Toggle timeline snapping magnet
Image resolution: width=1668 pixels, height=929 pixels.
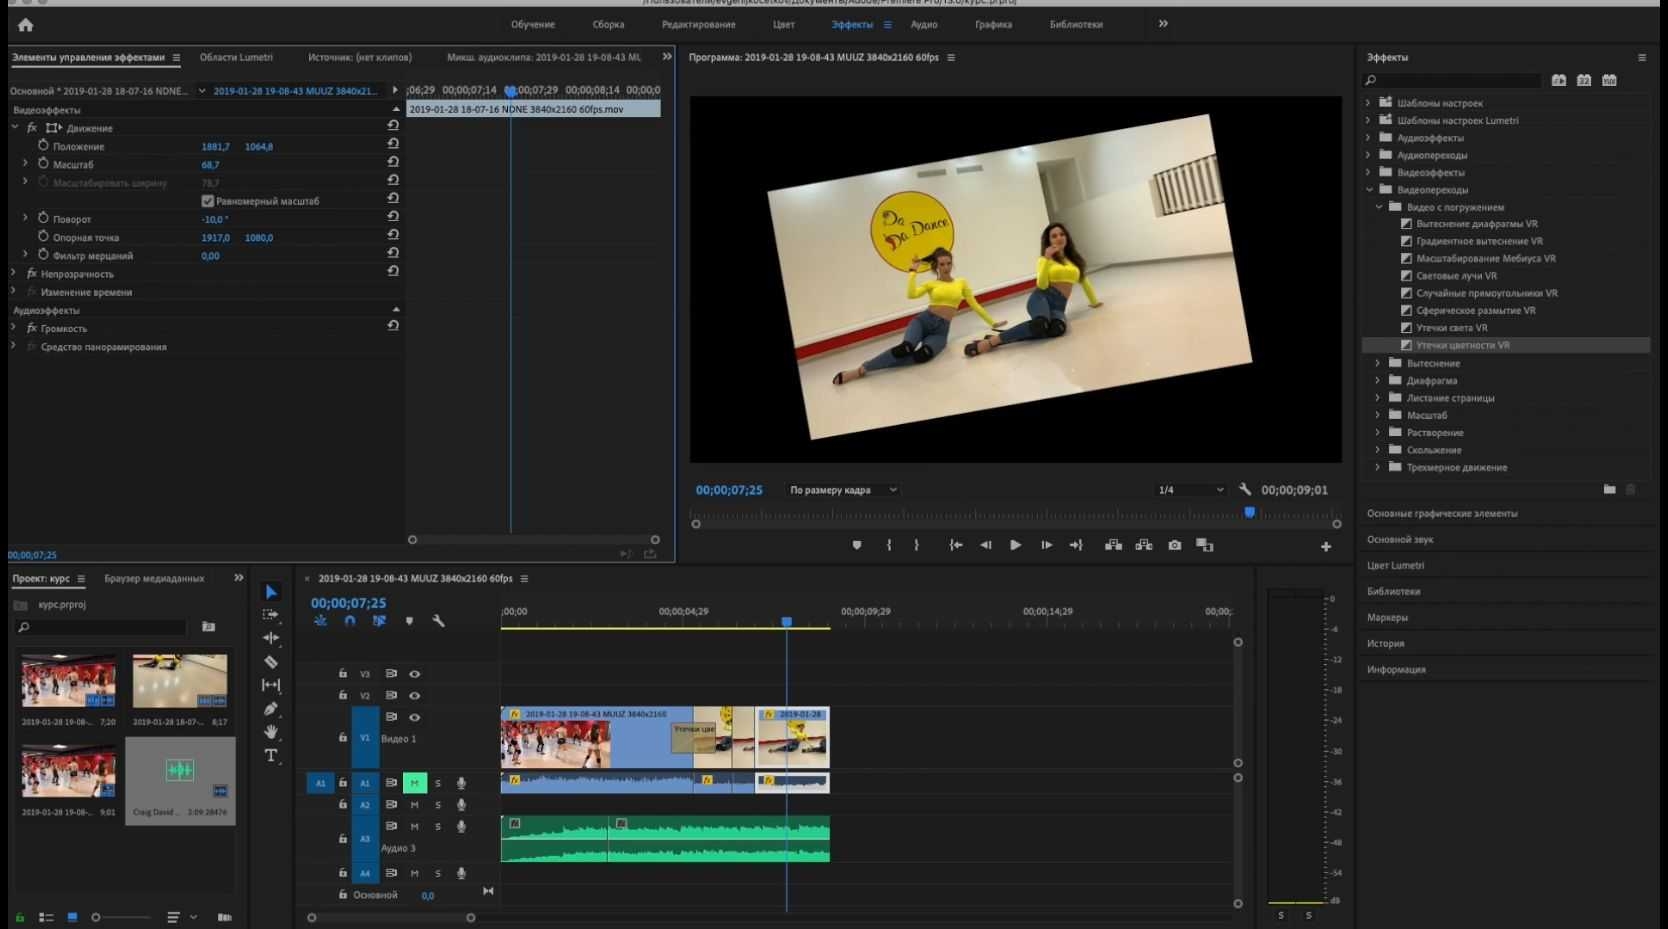pos(350,621)
